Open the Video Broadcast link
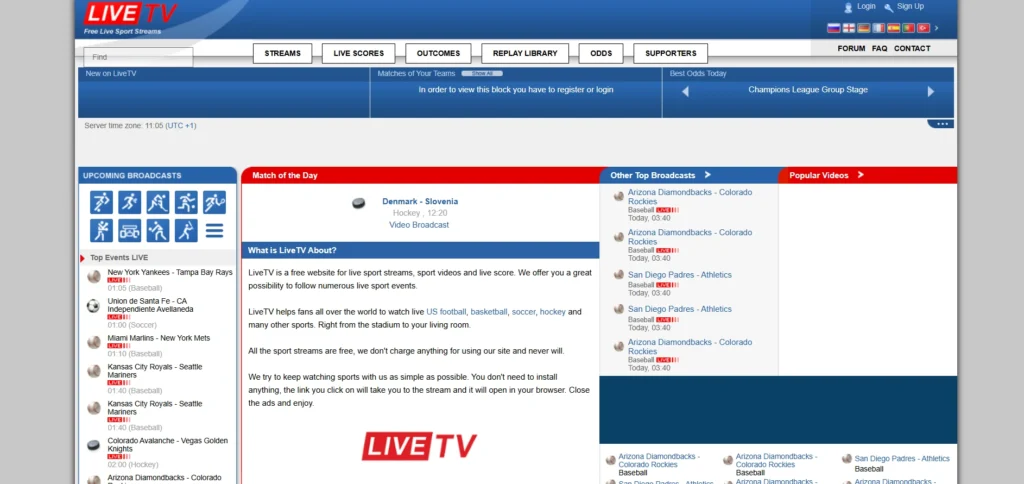1024x484 pixels. (x=419, y=225)
